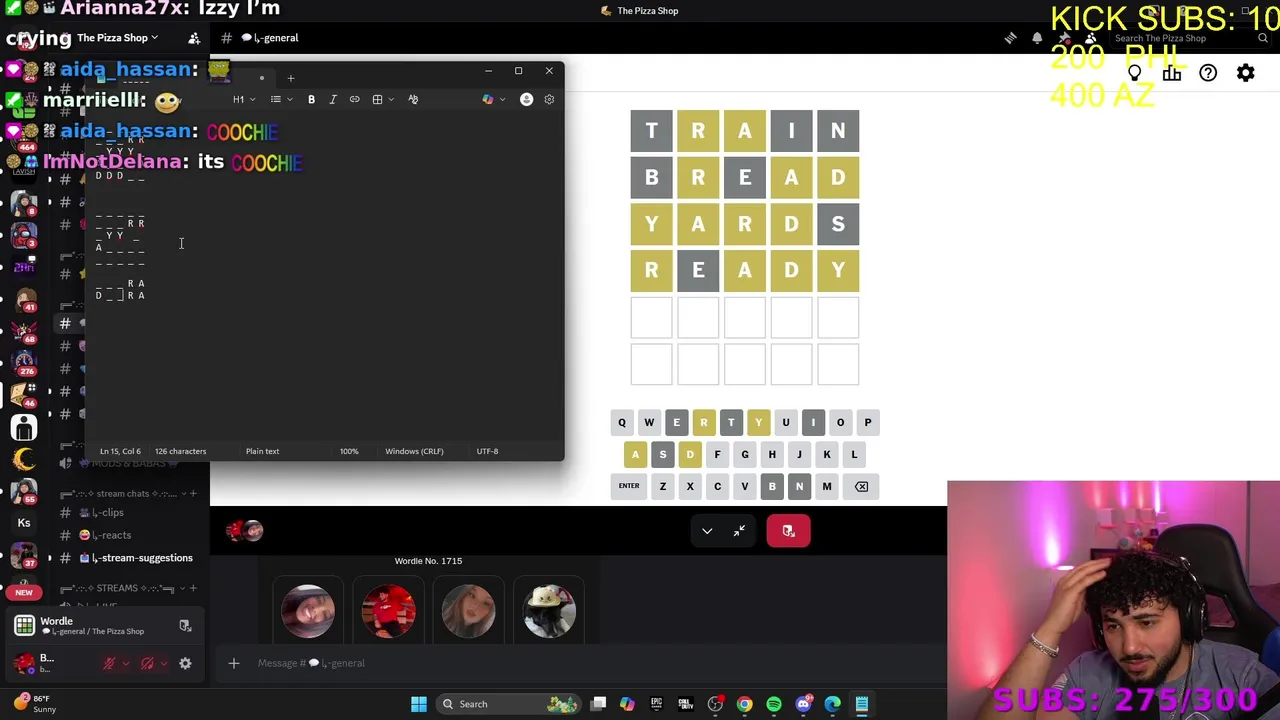Viewport: 1280px width, 720px height.
Task: Open Notepad settings gear
Action: tap(549, 99)
